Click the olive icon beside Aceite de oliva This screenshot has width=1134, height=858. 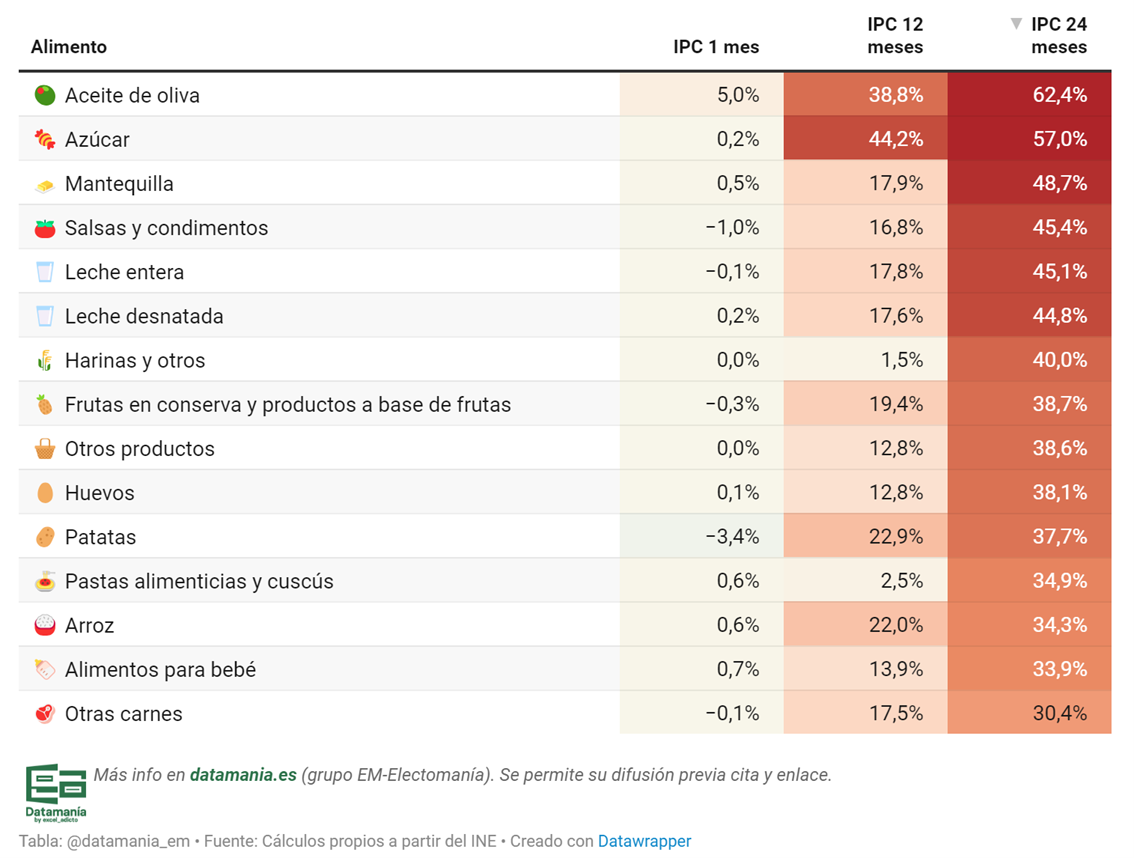[x=45, y=96]
